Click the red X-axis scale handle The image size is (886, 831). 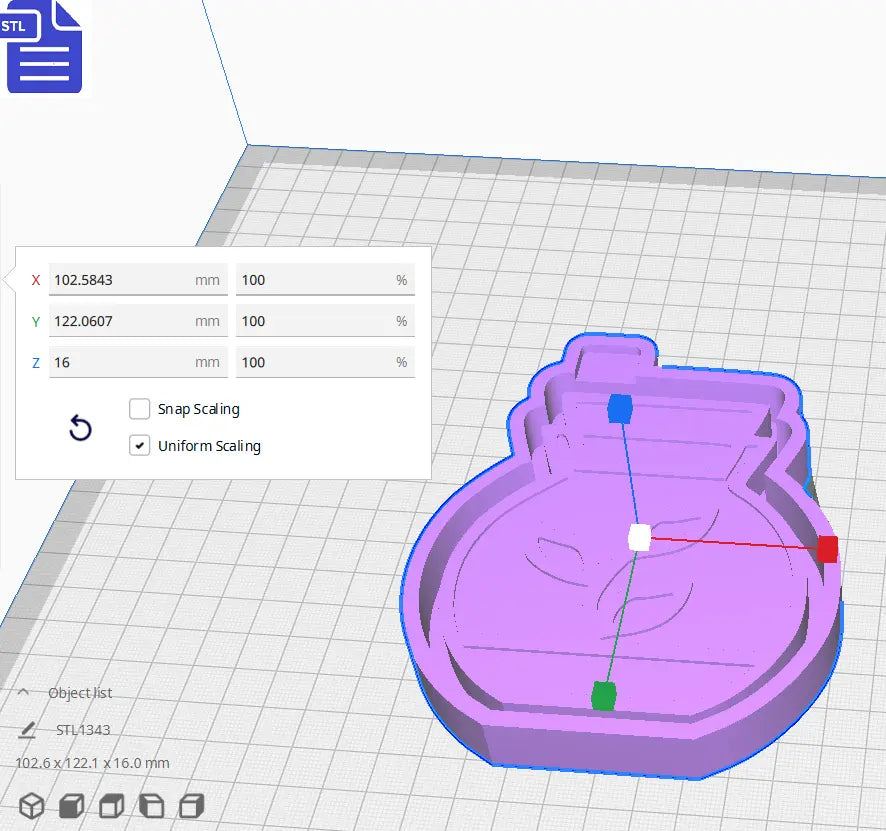tap(827, 549)
